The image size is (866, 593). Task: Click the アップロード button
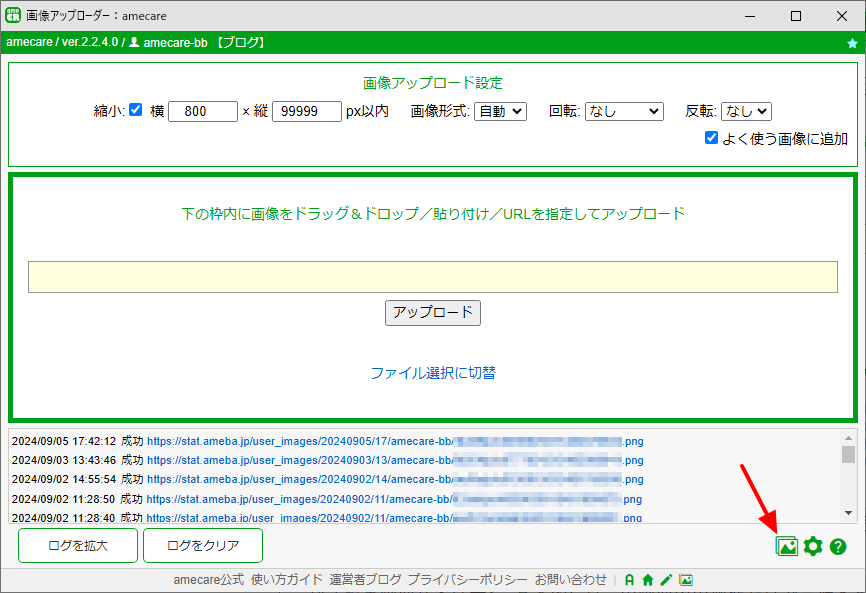(433, 313)
